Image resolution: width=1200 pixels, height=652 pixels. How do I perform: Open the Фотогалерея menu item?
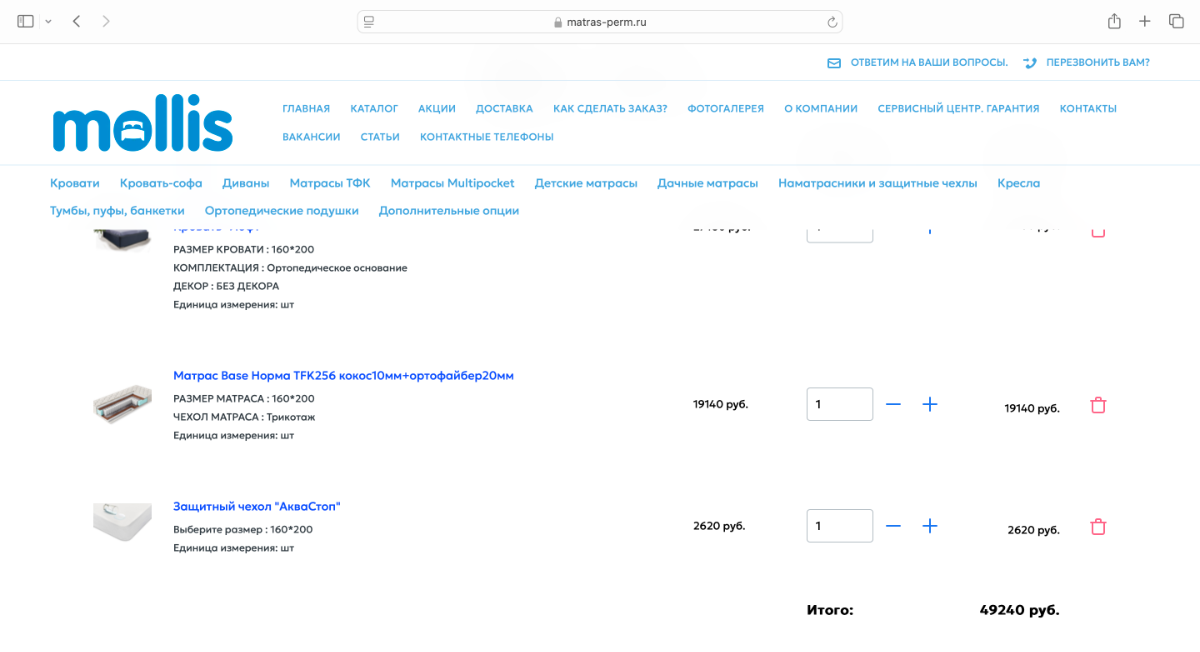(x=725, y=108)
